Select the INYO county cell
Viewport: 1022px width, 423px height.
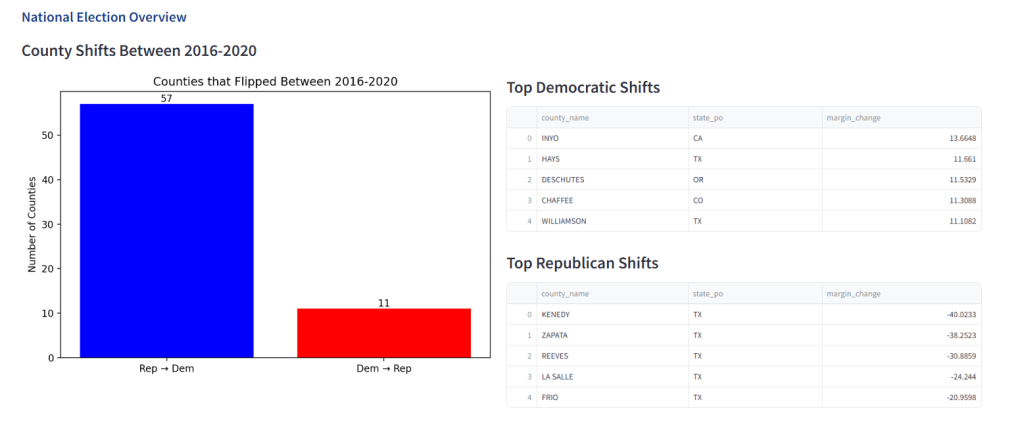pos(551,138)
